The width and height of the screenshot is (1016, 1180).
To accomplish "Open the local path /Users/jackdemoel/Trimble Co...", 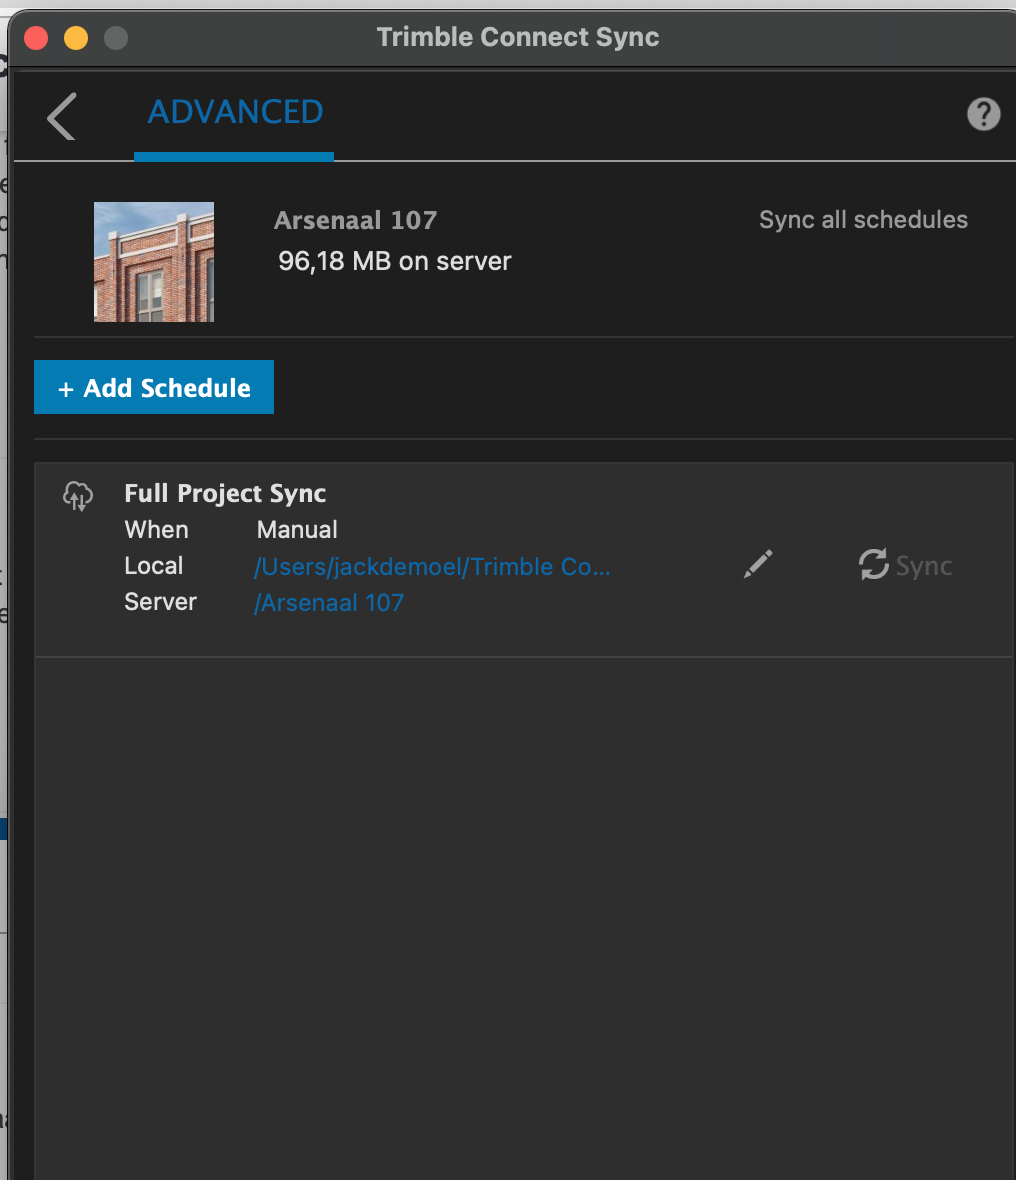I will [x=432, y=566].
